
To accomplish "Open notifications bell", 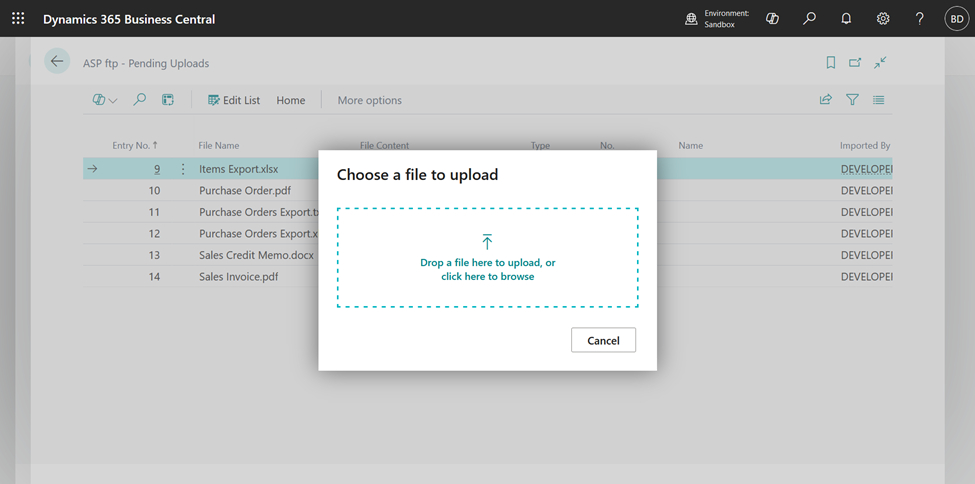I will coord(846,19).
